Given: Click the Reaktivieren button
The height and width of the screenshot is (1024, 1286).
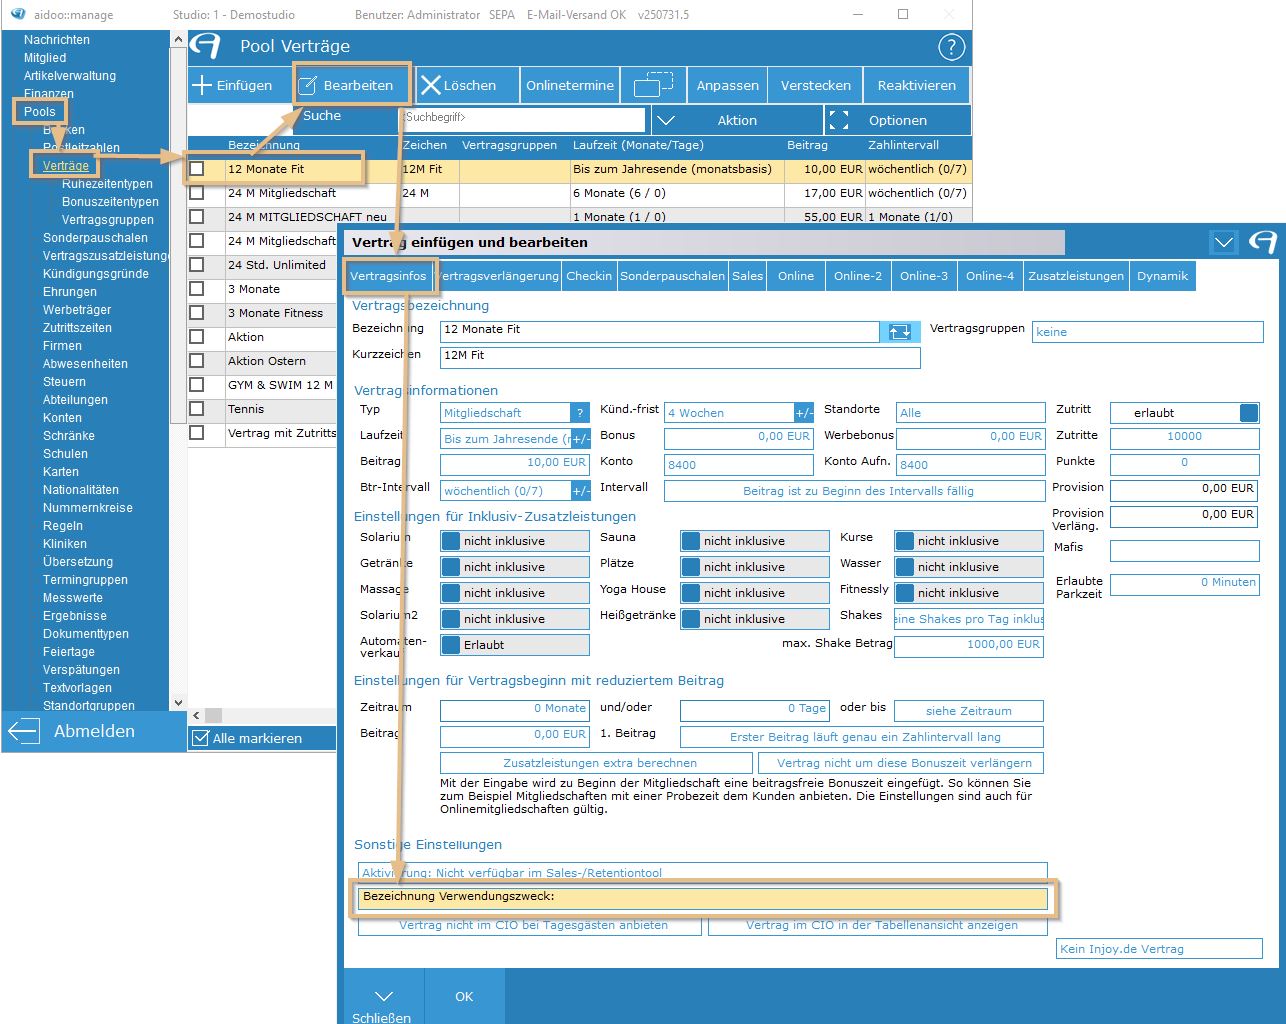Looking at the screenshot, I should [x=916, y=85].
